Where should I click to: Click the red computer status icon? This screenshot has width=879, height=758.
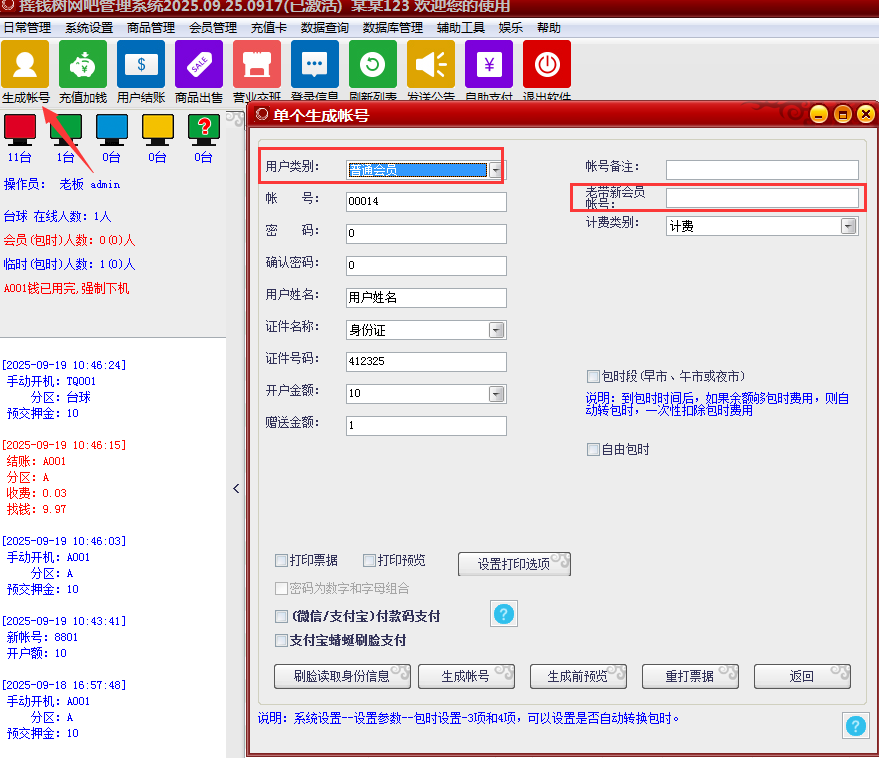20,128
